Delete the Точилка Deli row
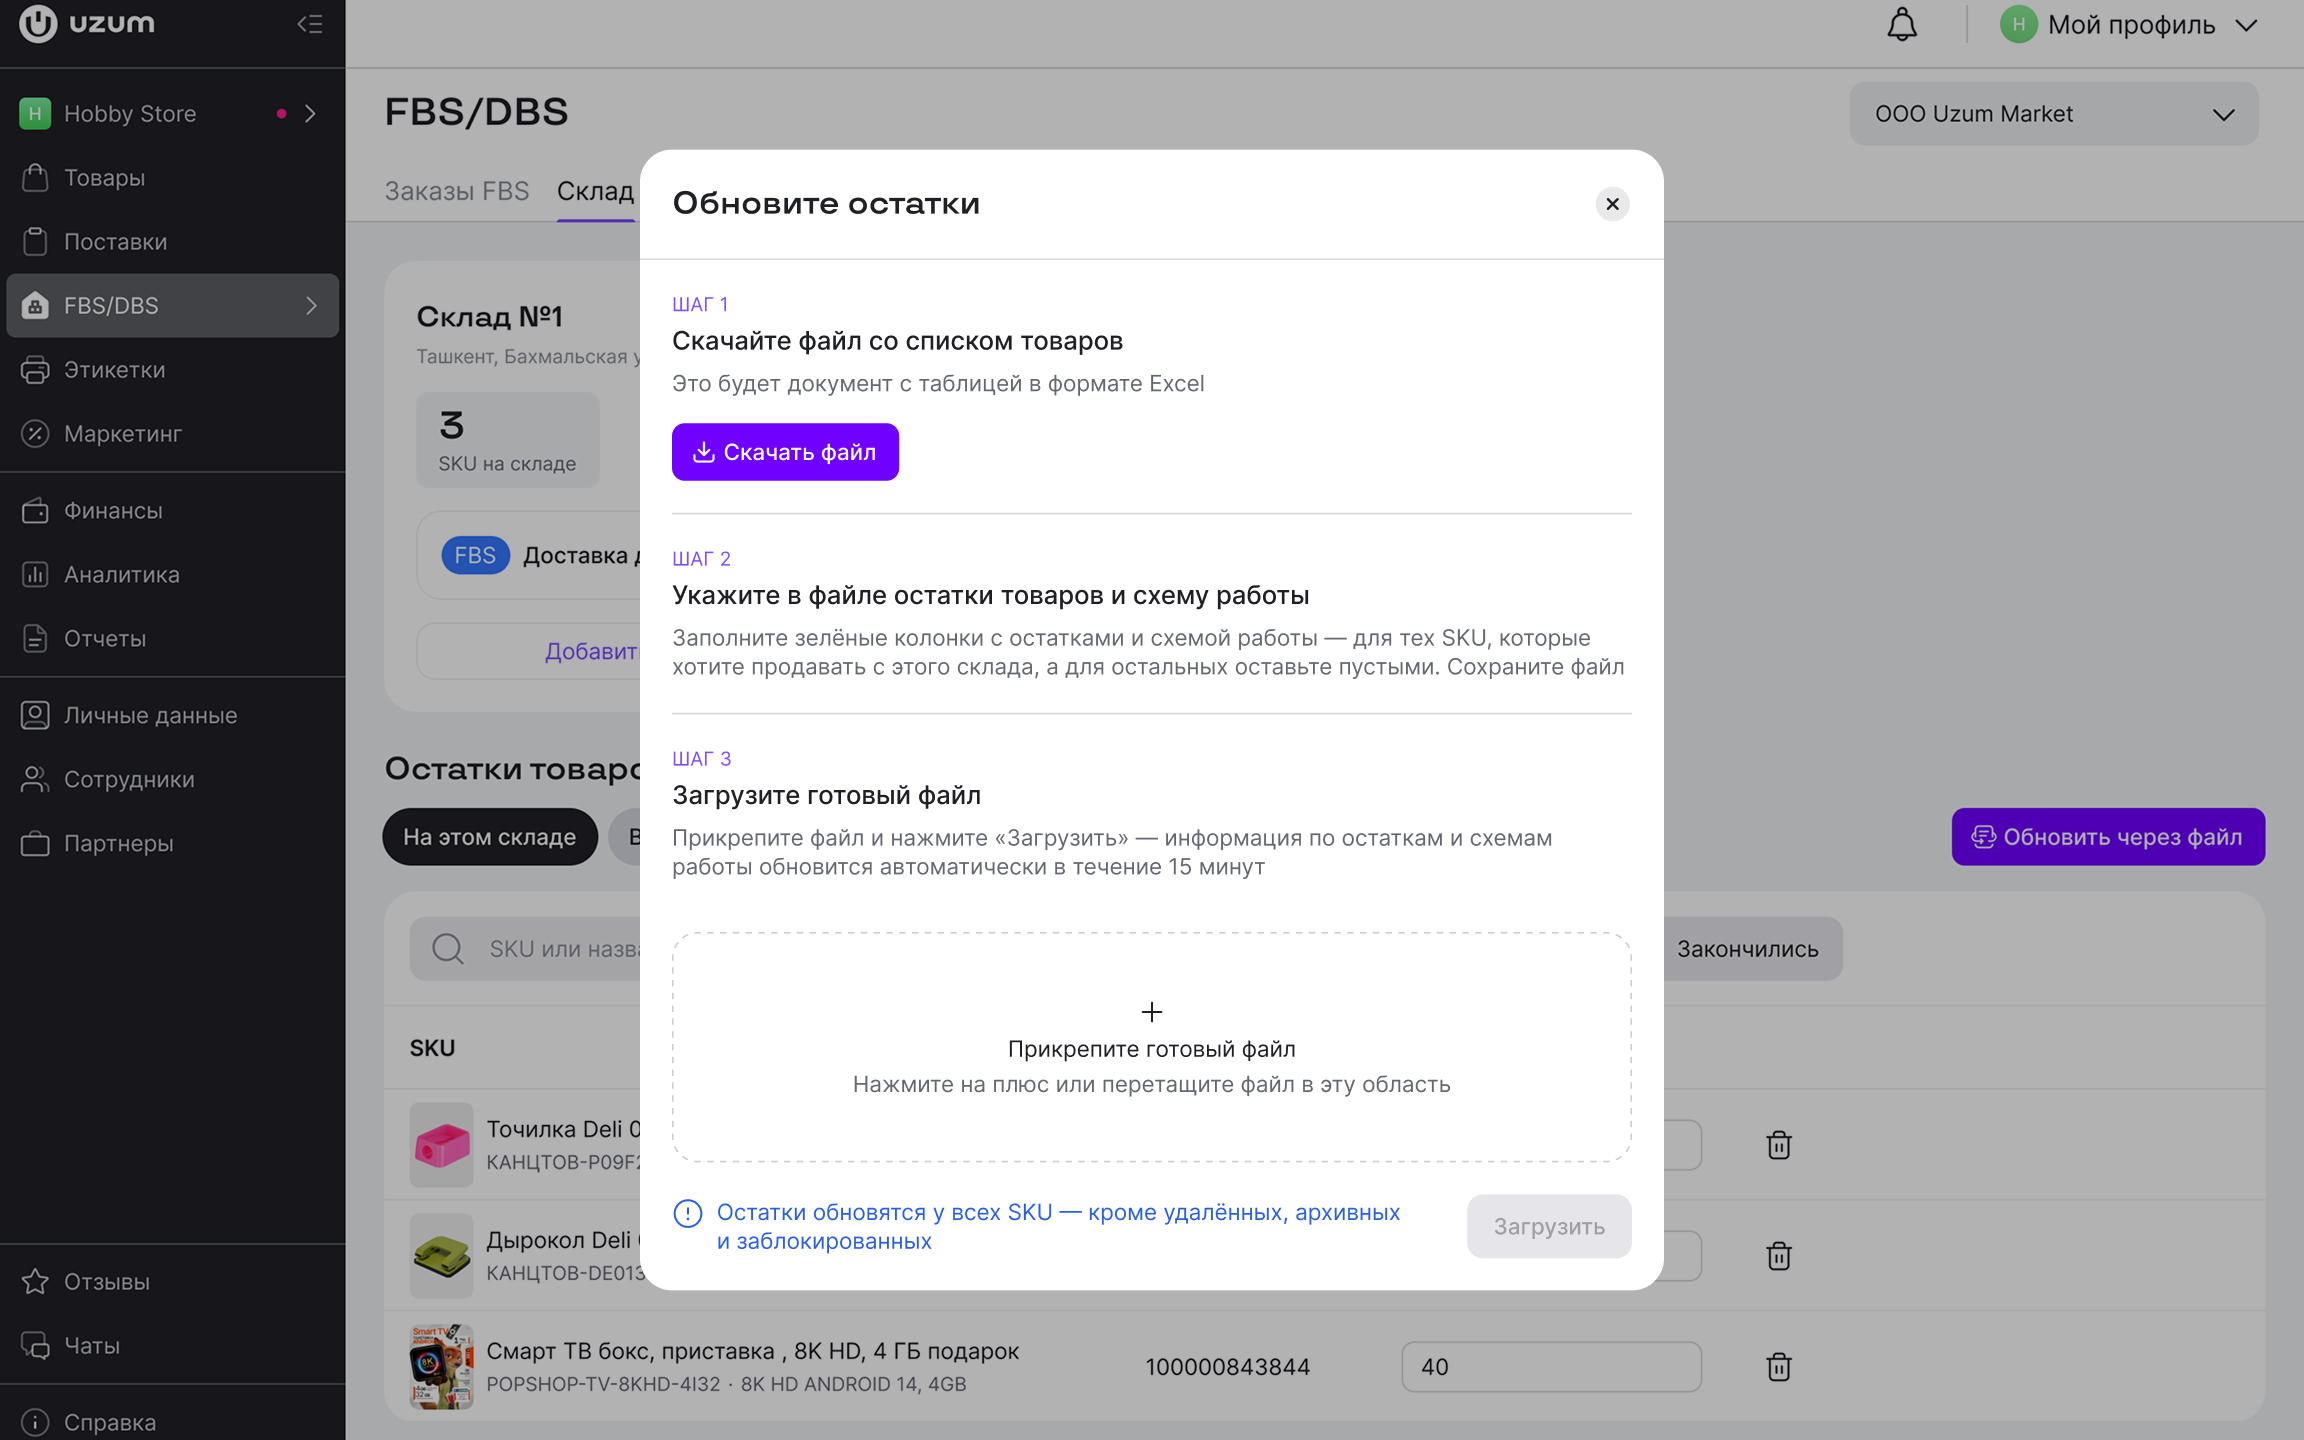Image resolution: width=2304 pixels, height=1440 pixels. click(x=1778, y=1145)
